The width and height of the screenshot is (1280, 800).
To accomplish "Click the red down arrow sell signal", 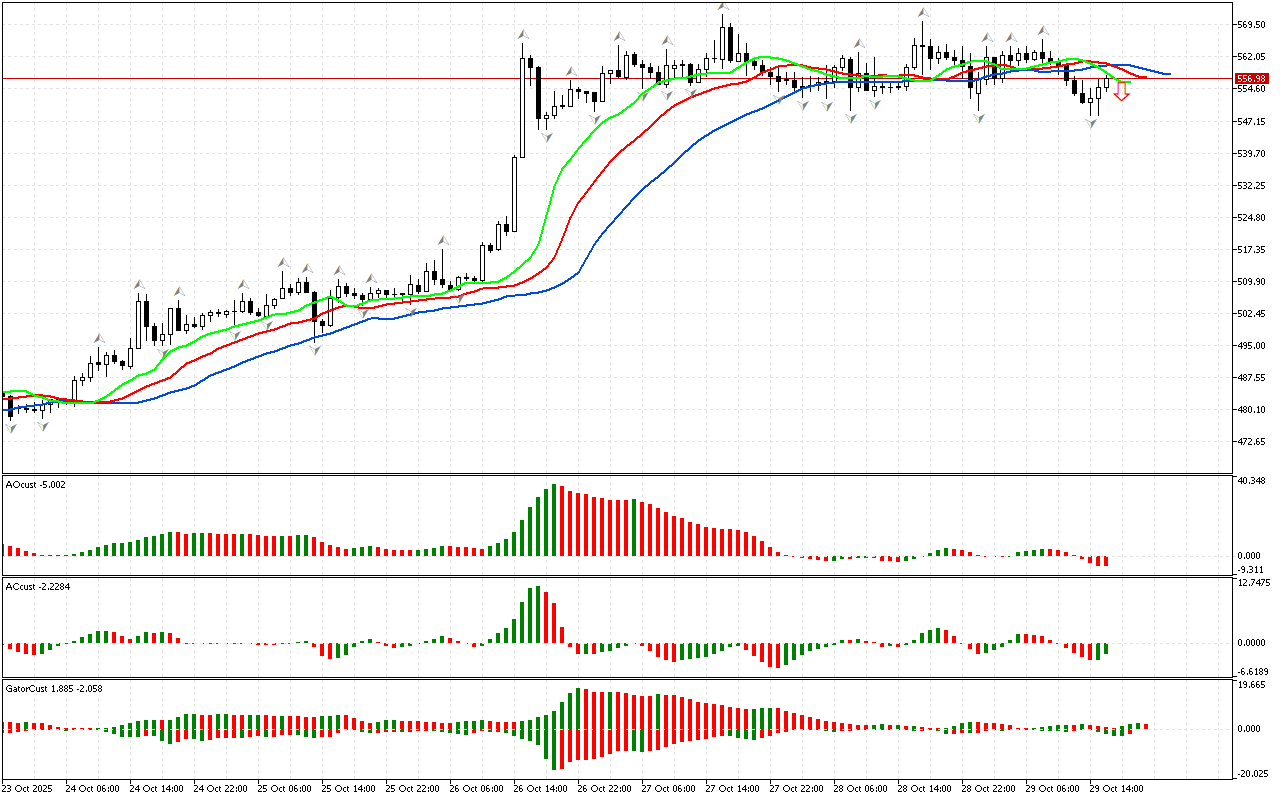I will pos(1122,92).
